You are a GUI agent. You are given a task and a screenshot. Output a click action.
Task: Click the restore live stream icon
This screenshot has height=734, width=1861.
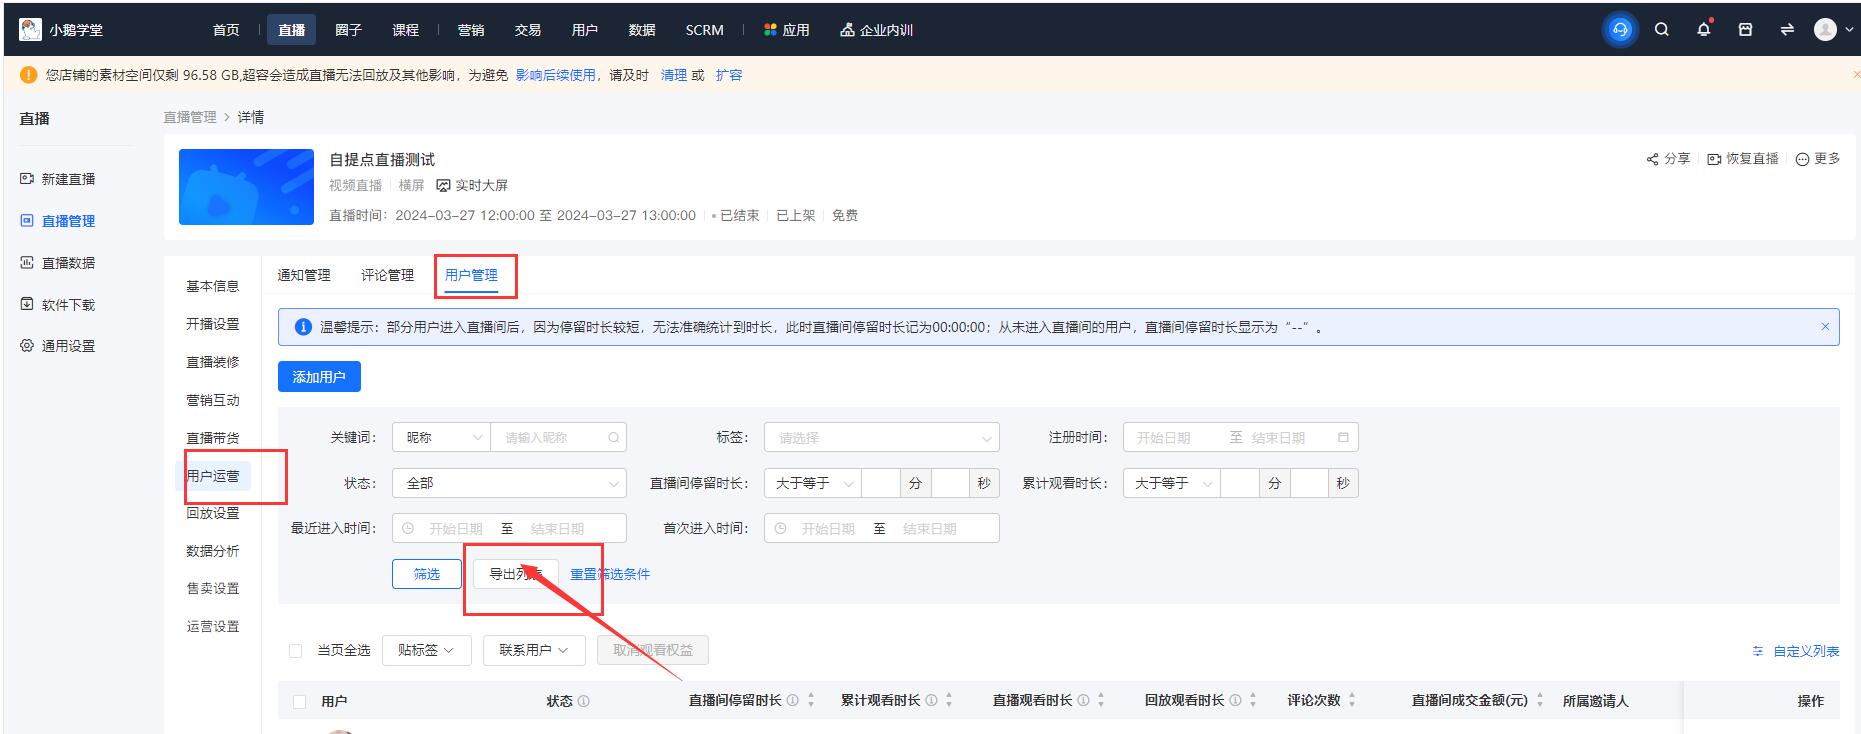[x=1714, y=159]
